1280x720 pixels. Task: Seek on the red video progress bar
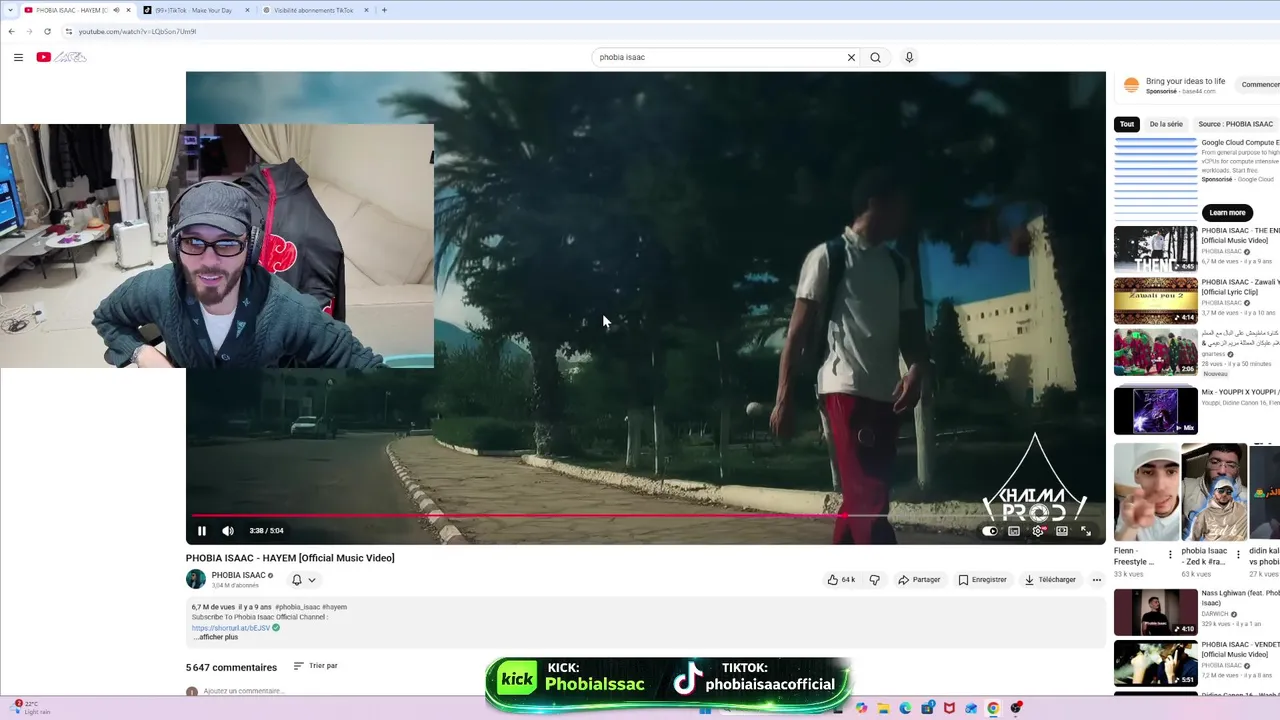[645, 516]
